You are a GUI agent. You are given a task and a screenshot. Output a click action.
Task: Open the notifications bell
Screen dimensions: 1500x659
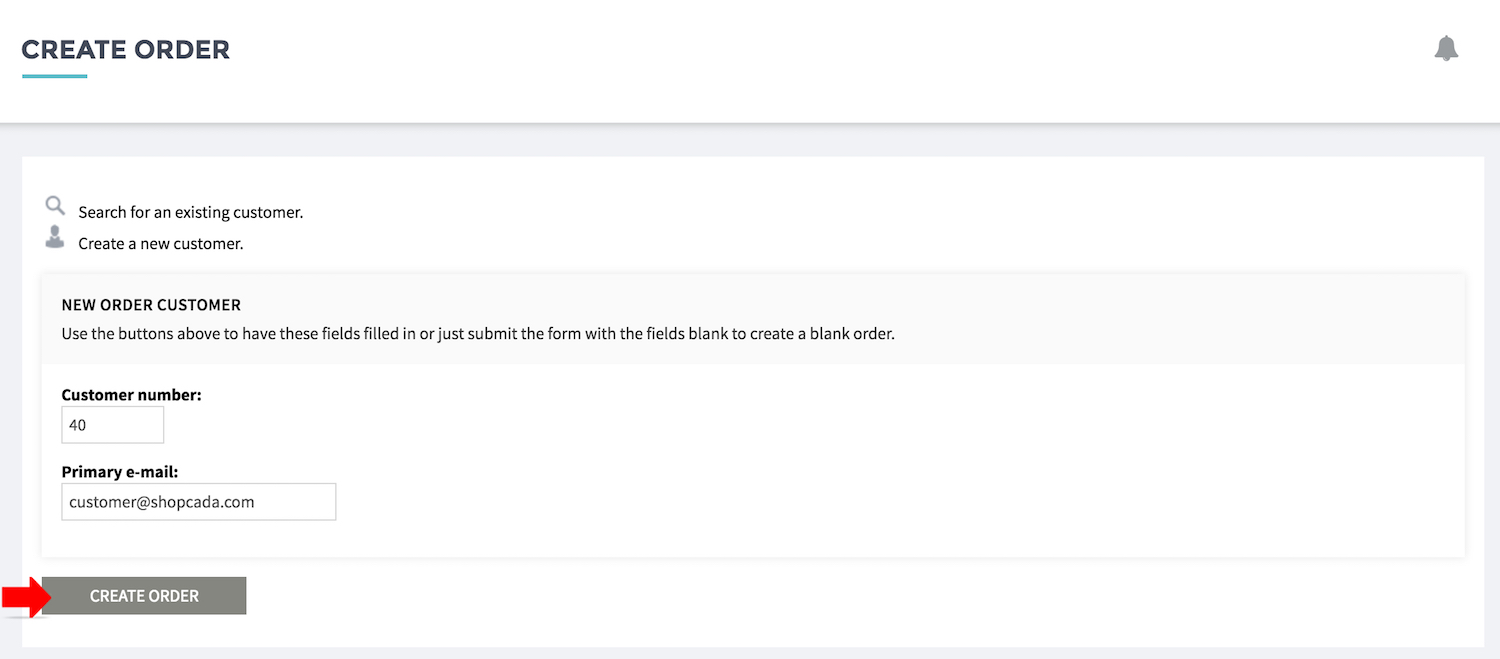point(1446,49)
